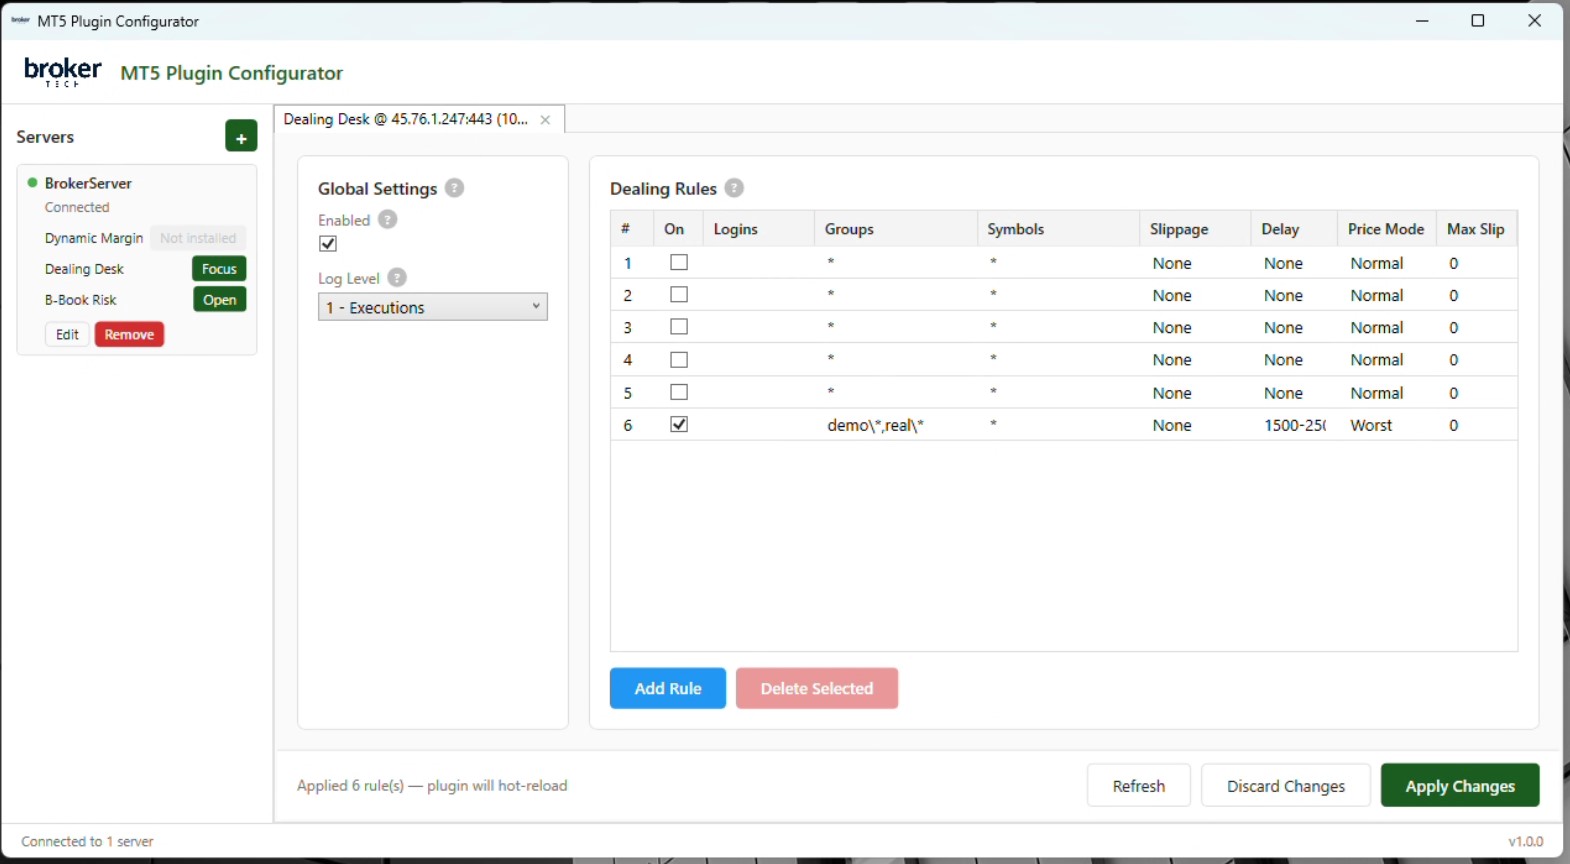Disable rule 6 On checkbox
Screen dimensions: 1570x864
coord(679,424)
